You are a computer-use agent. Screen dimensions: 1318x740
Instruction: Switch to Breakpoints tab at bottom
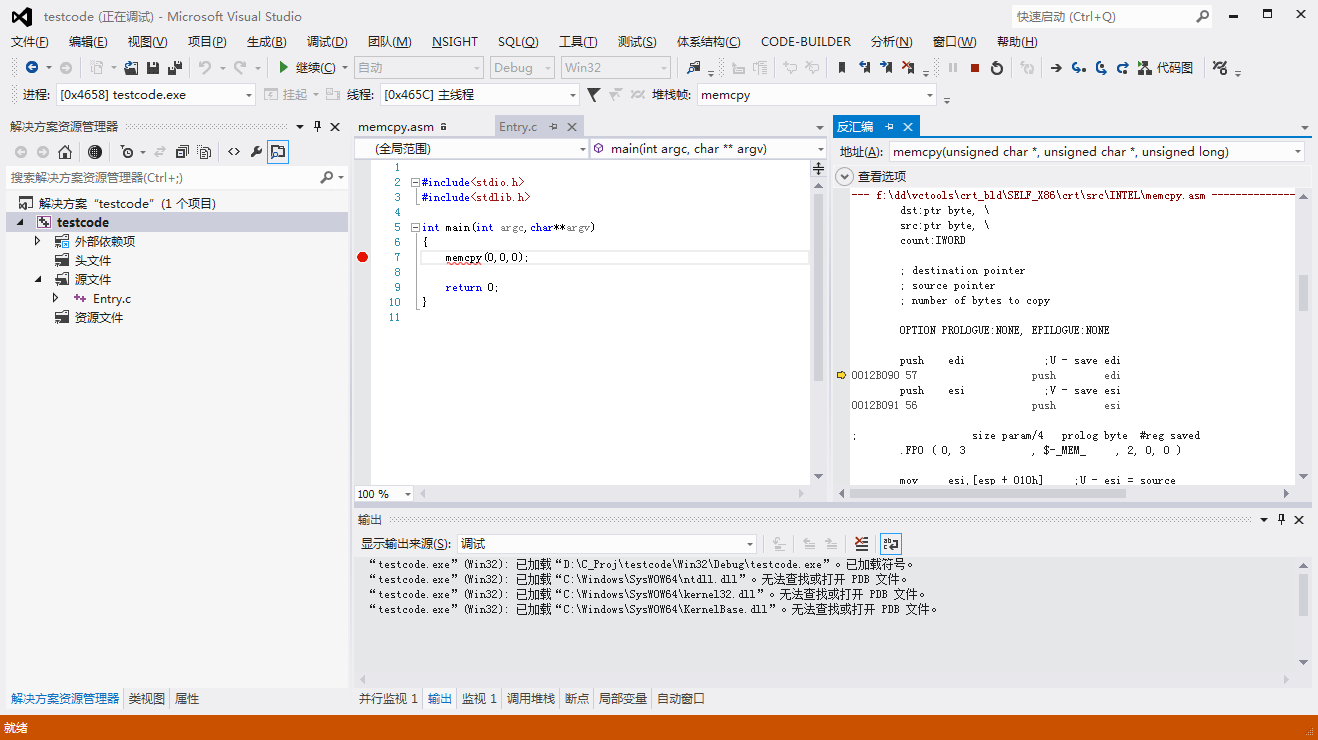tap(577, 699)
